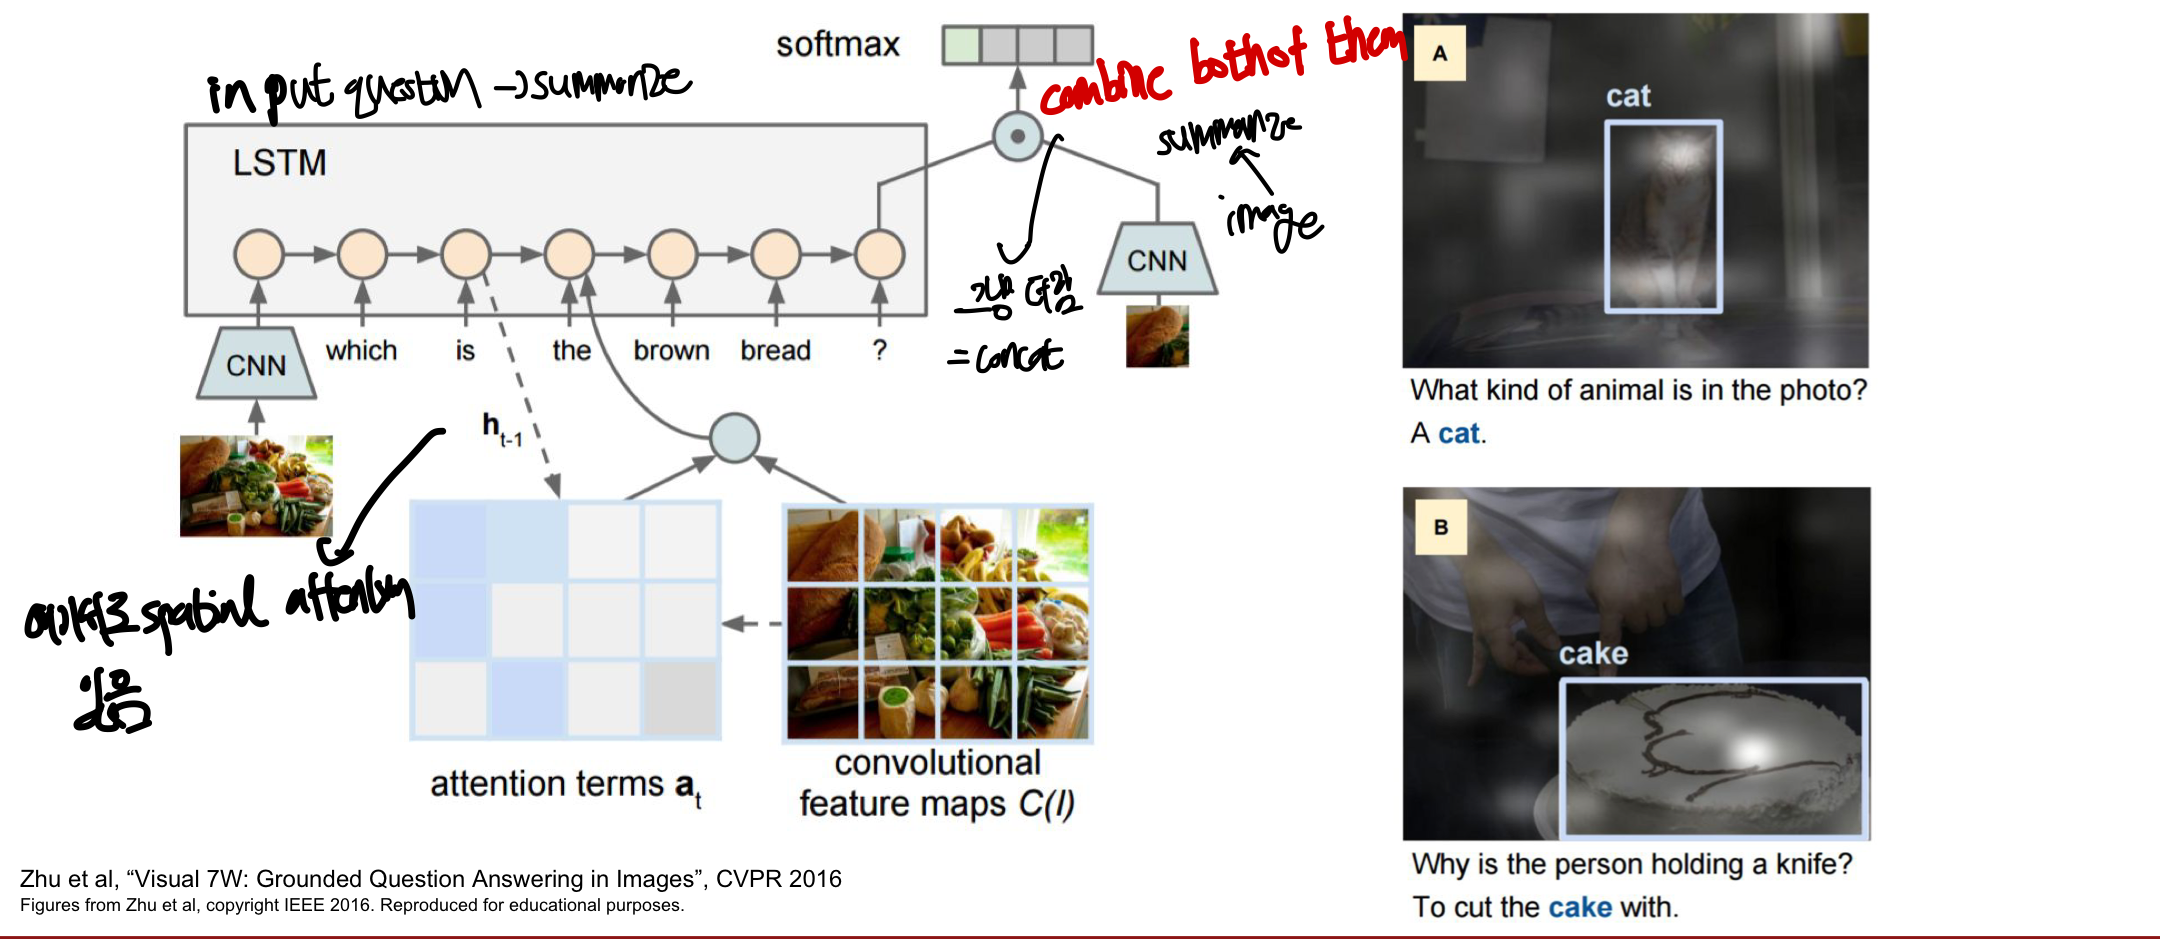Click the attention terms grid

tap(566, 620)
